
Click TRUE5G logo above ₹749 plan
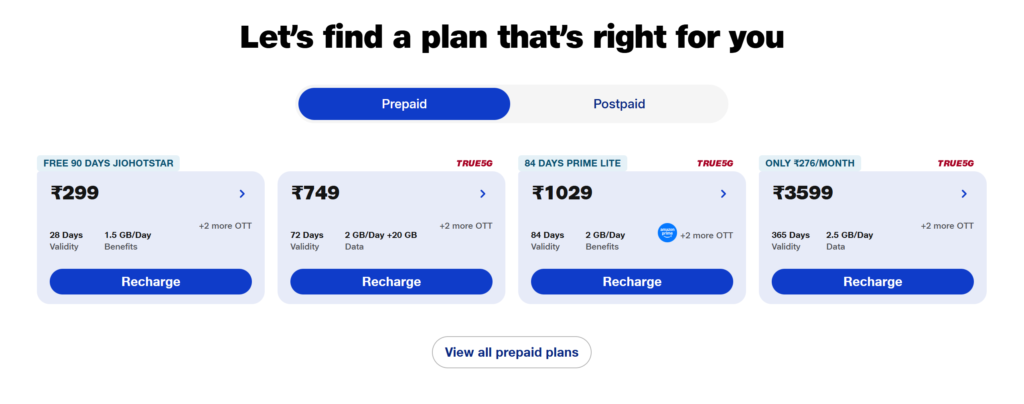tap(475, 164)
